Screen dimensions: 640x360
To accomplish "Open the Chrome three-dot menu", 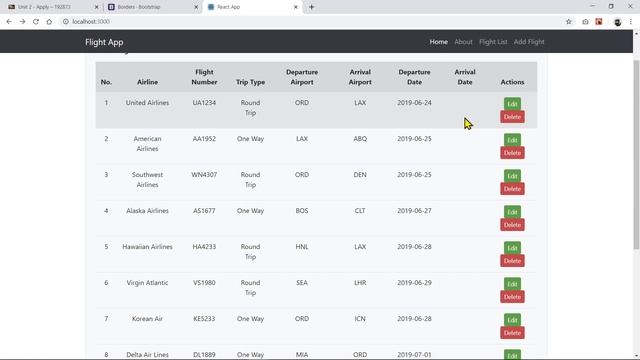I will coord(631,22).
